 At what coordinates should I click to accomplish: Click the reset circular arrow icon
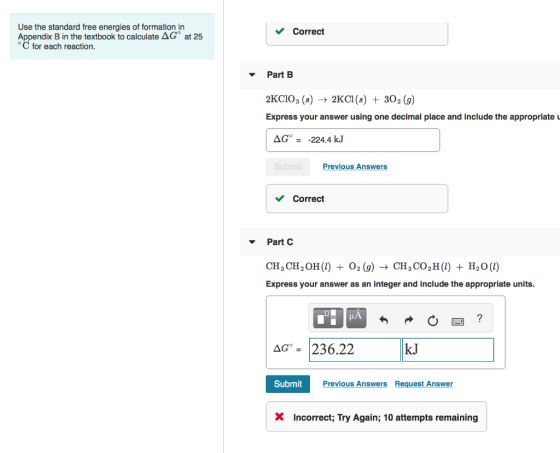coord(432,320)
